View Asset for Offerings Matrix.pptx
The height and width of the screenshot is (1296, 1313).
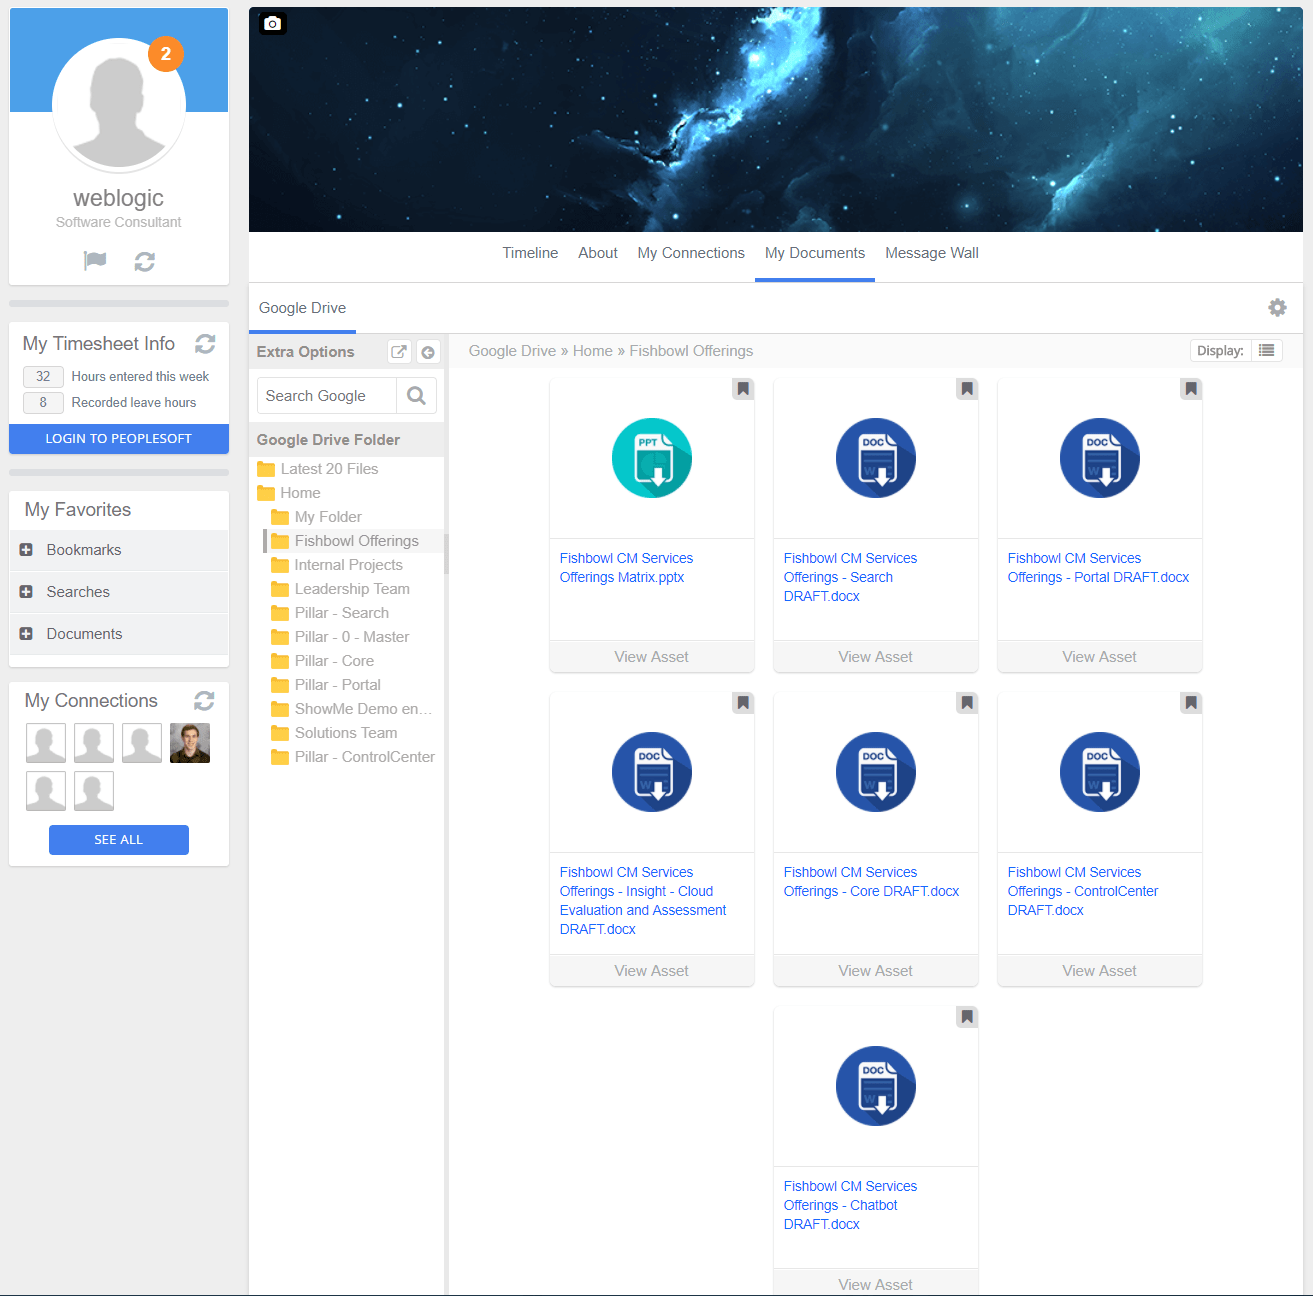click(x=652, y=657)
